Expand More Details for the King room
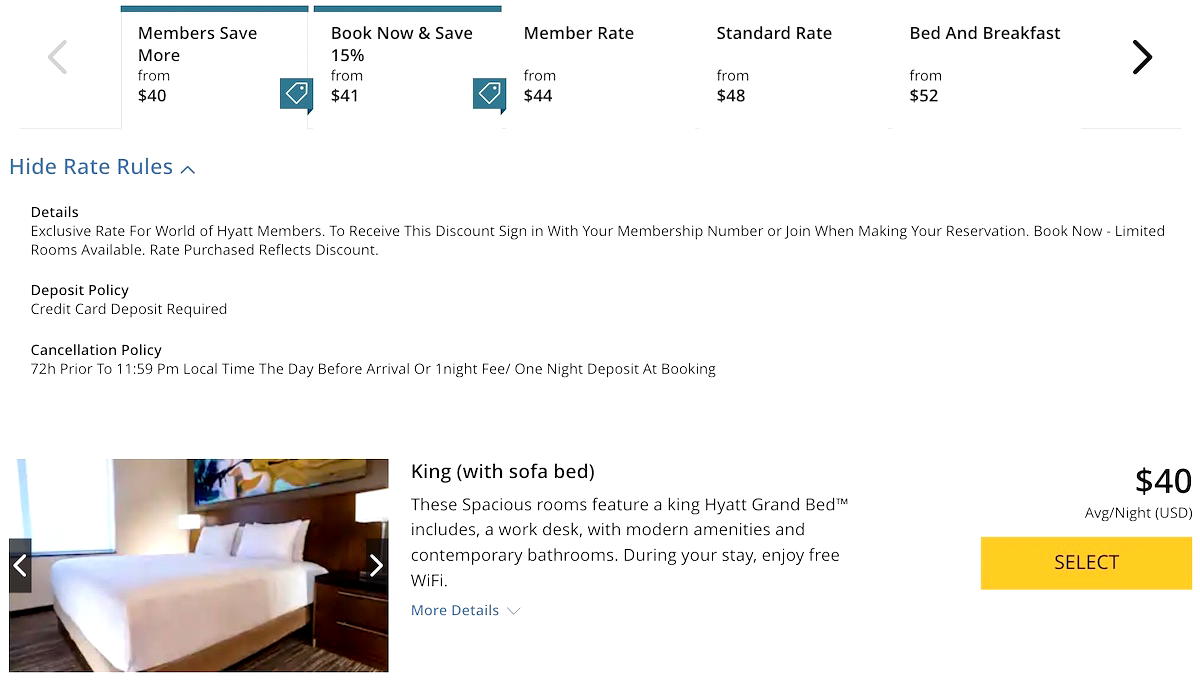This screenshot has width=1200, height=684. [x=455, y=610]
